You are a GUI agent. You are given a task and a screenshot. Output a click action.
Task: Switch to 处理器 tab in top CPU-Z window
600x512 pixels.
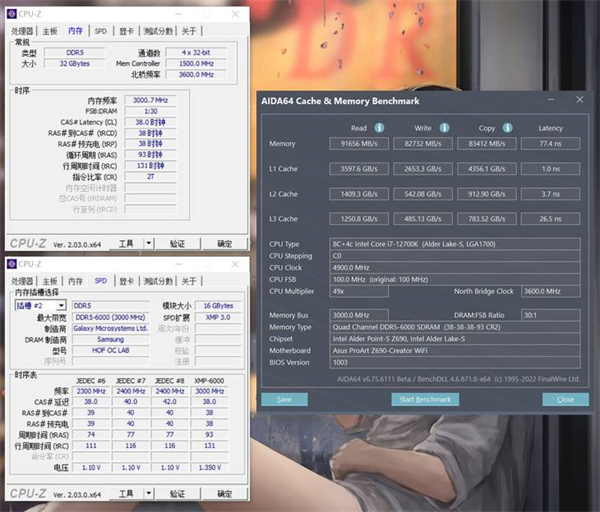(x=22, y=31)
